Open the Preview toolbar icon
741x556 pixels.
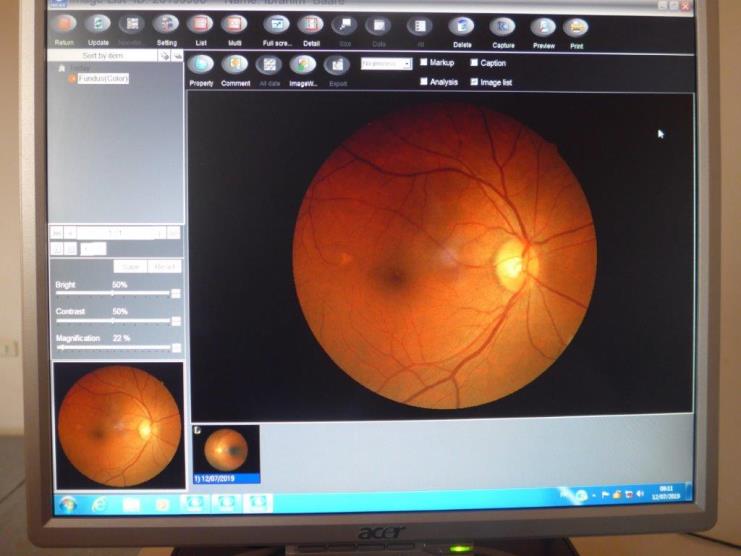[x=543, y=27]
